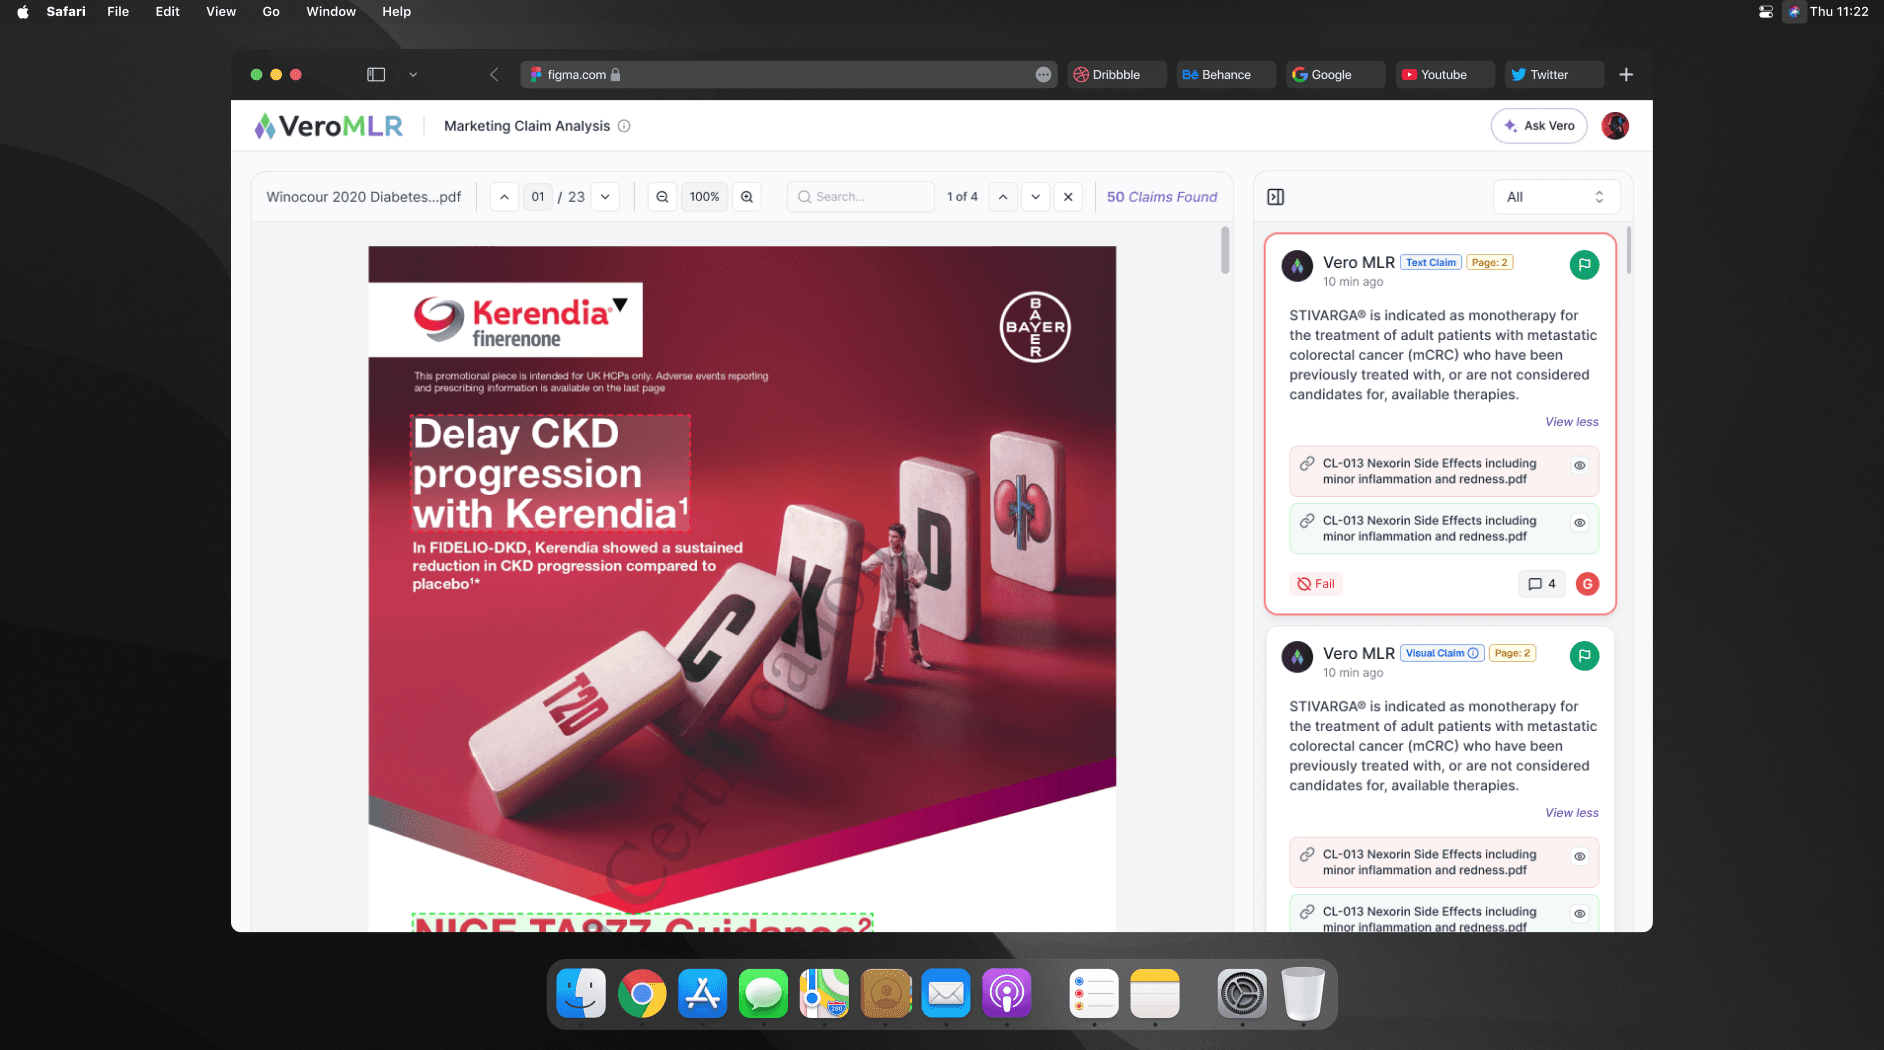Open user profile avatar
1884x1050 pixels.
pyautogui.click(x=1615, y=126)
